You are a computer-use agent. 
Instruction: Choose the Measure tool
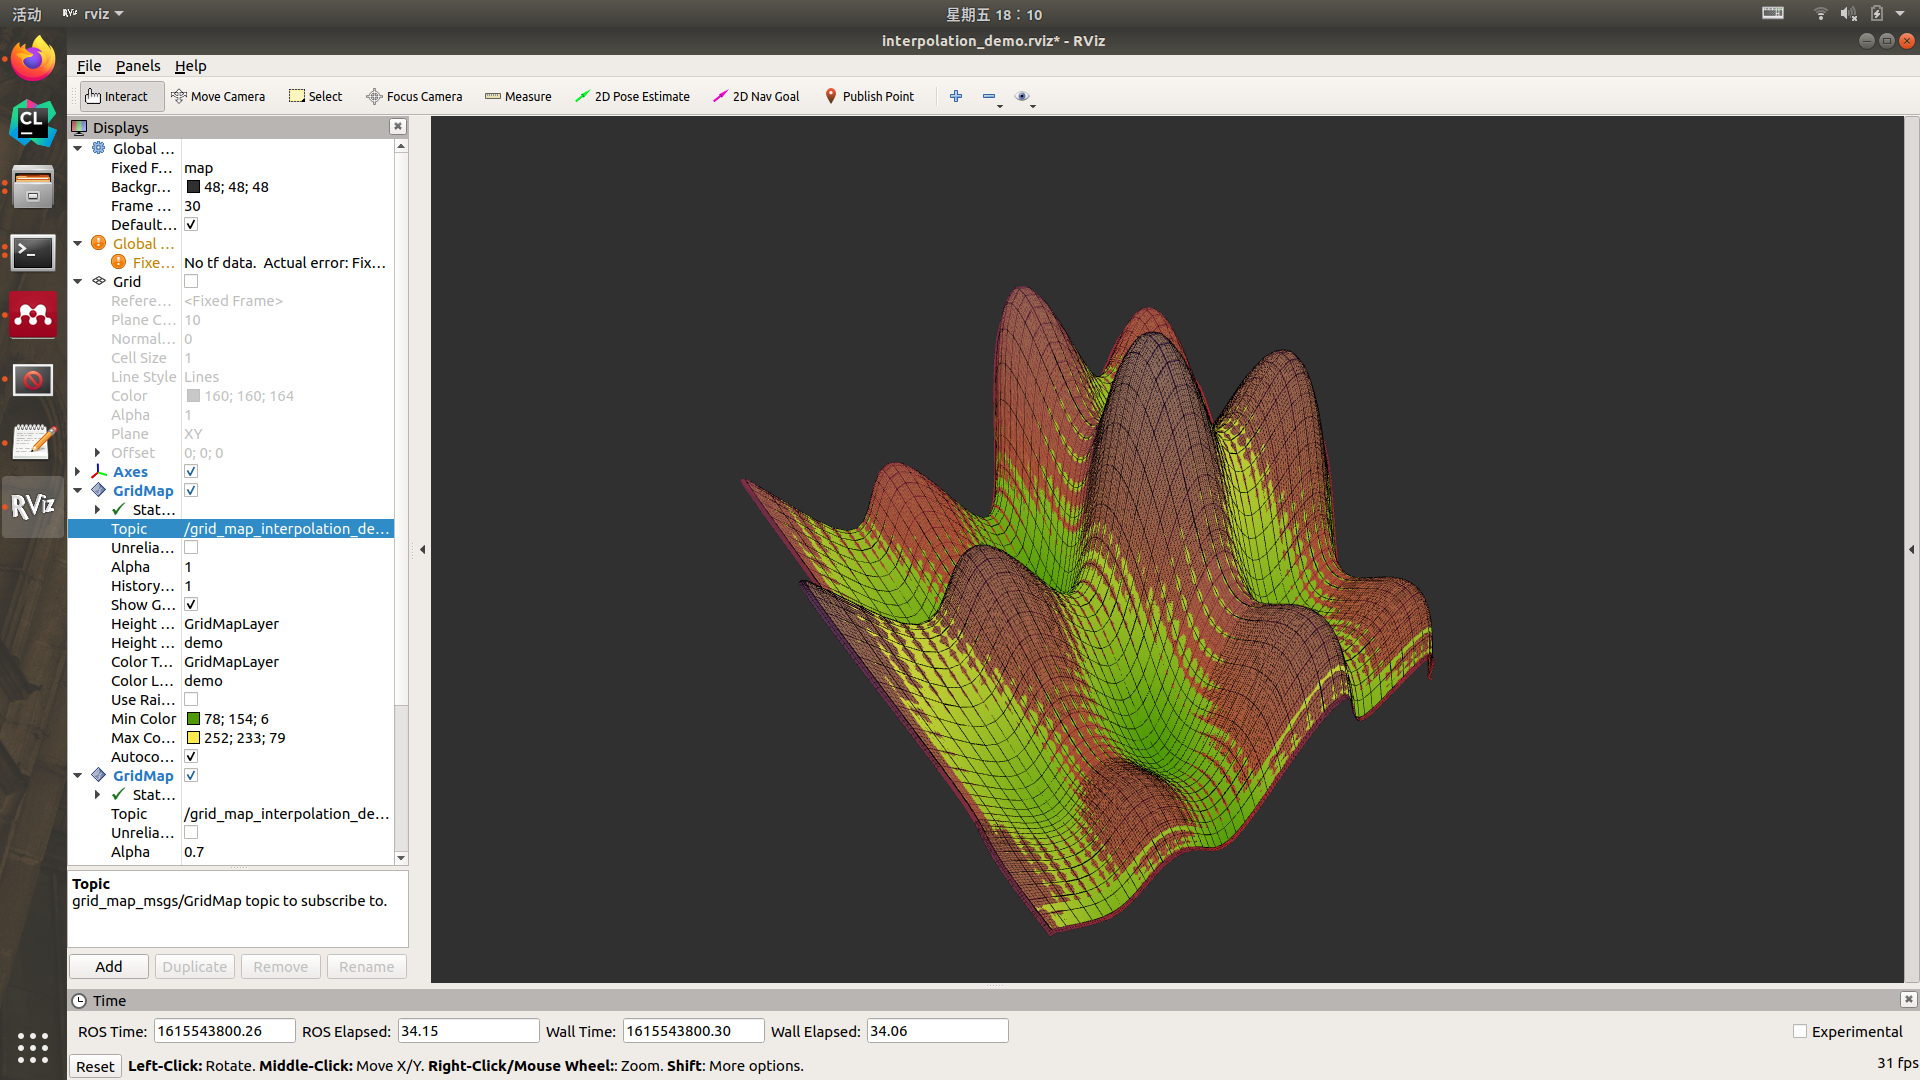(518, 96)
